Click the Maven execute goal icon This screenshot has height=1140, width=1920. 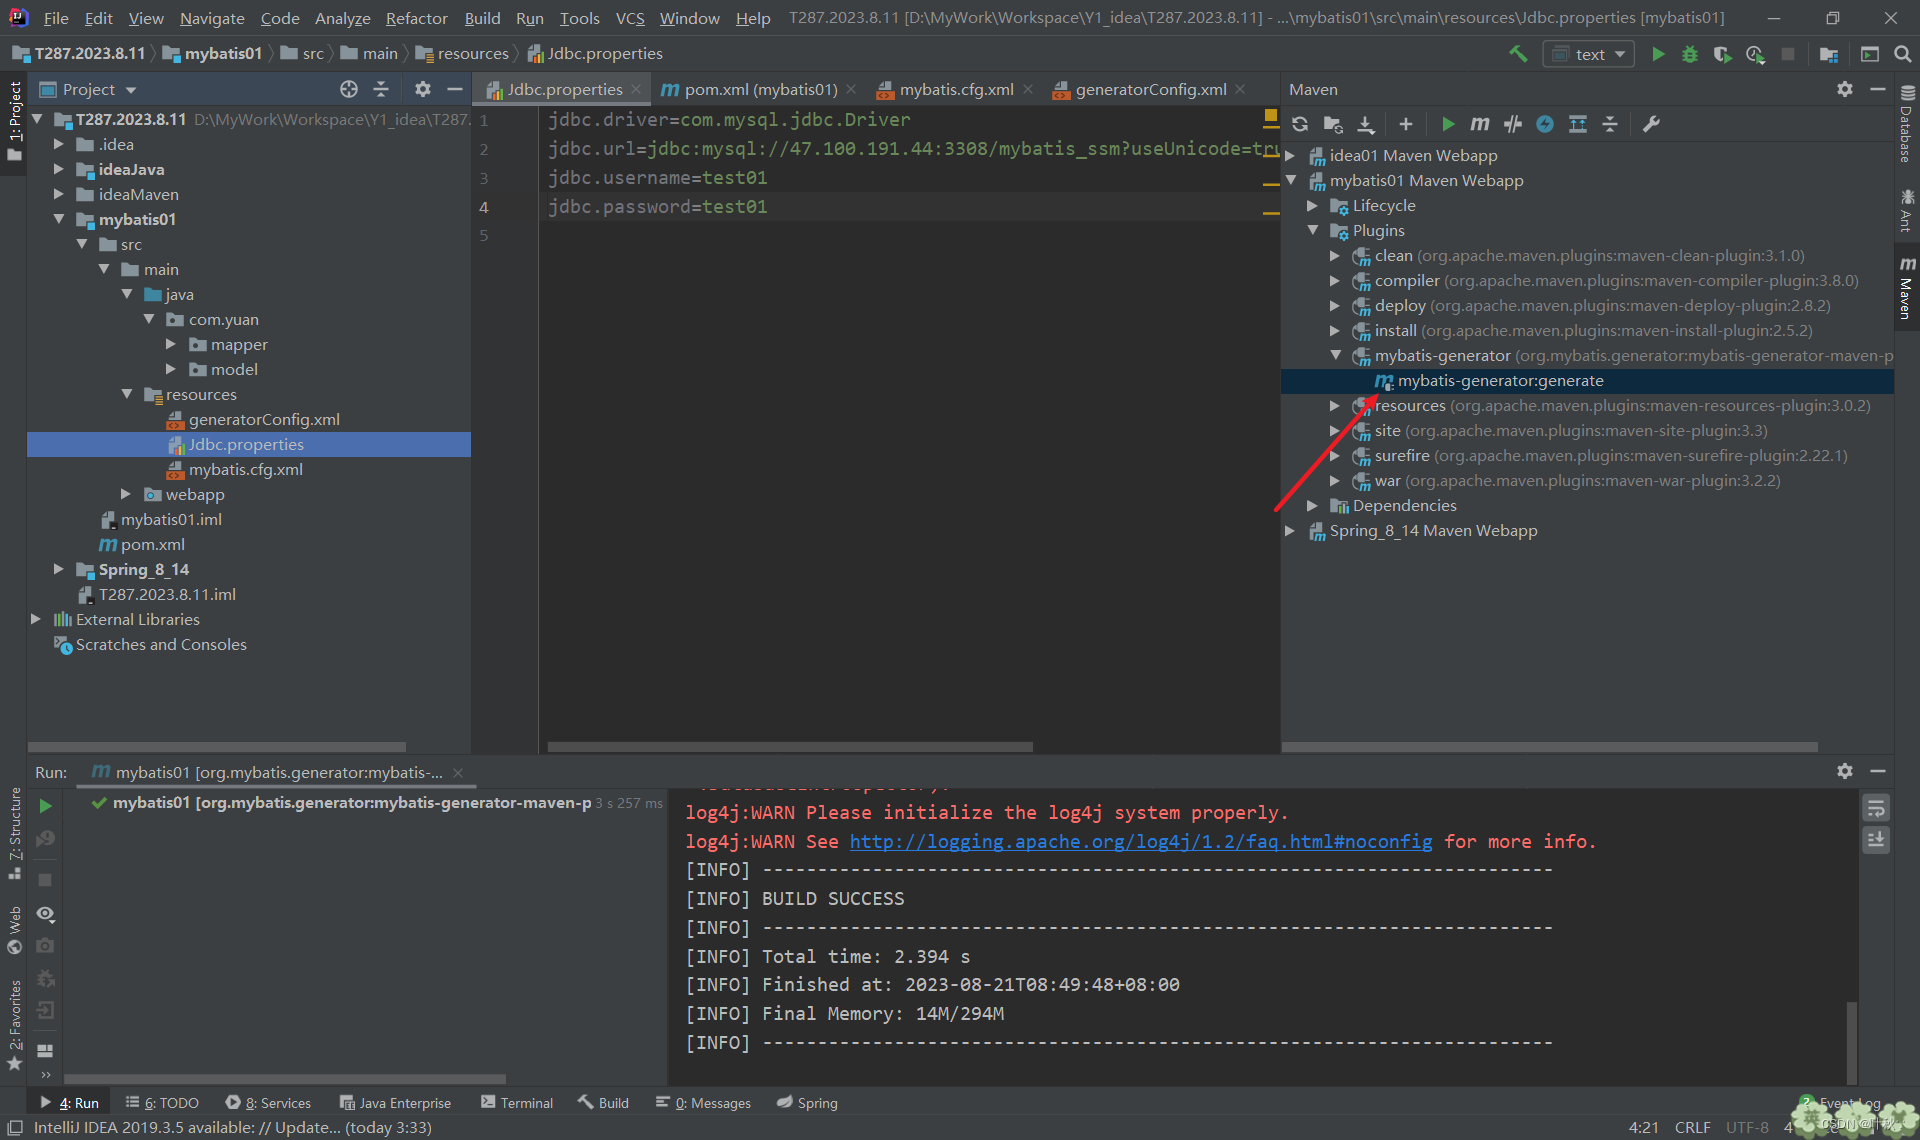(1478, 124)
